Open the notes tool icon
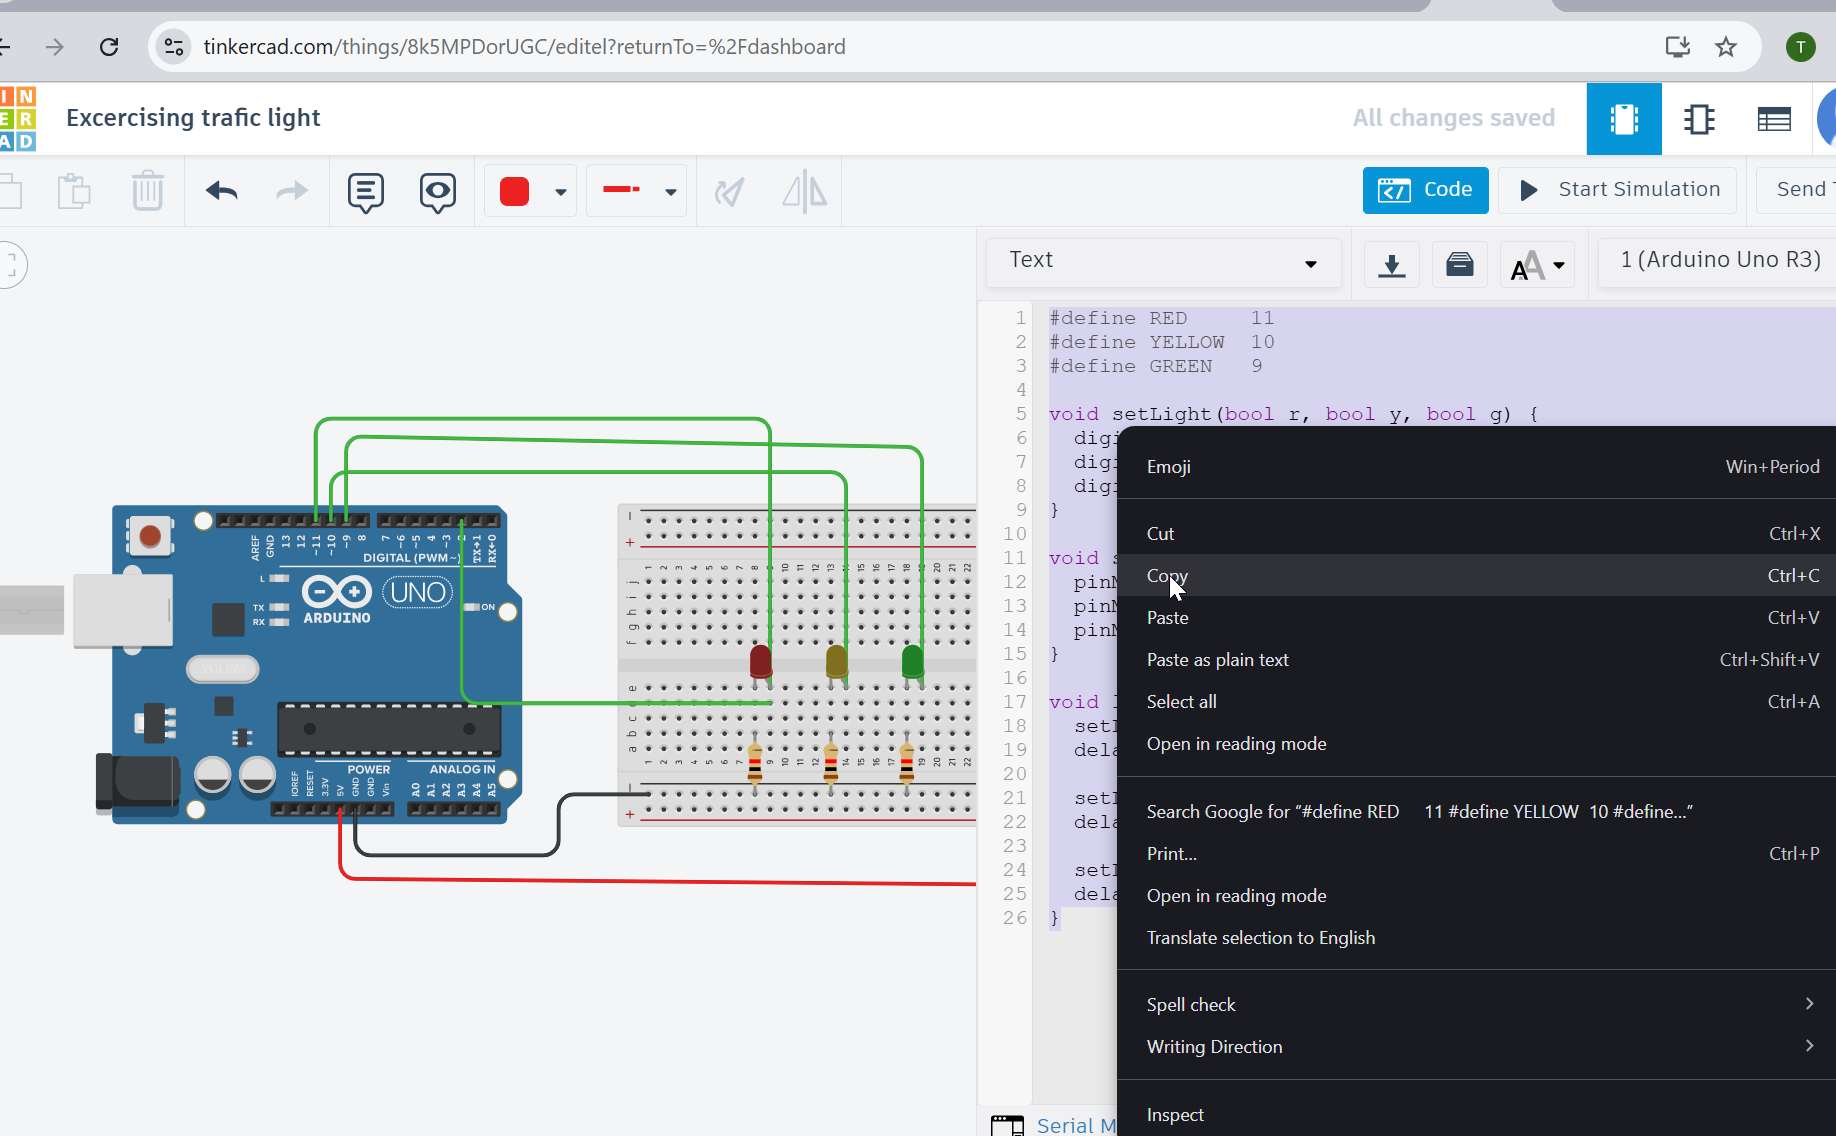 [365, 191]
